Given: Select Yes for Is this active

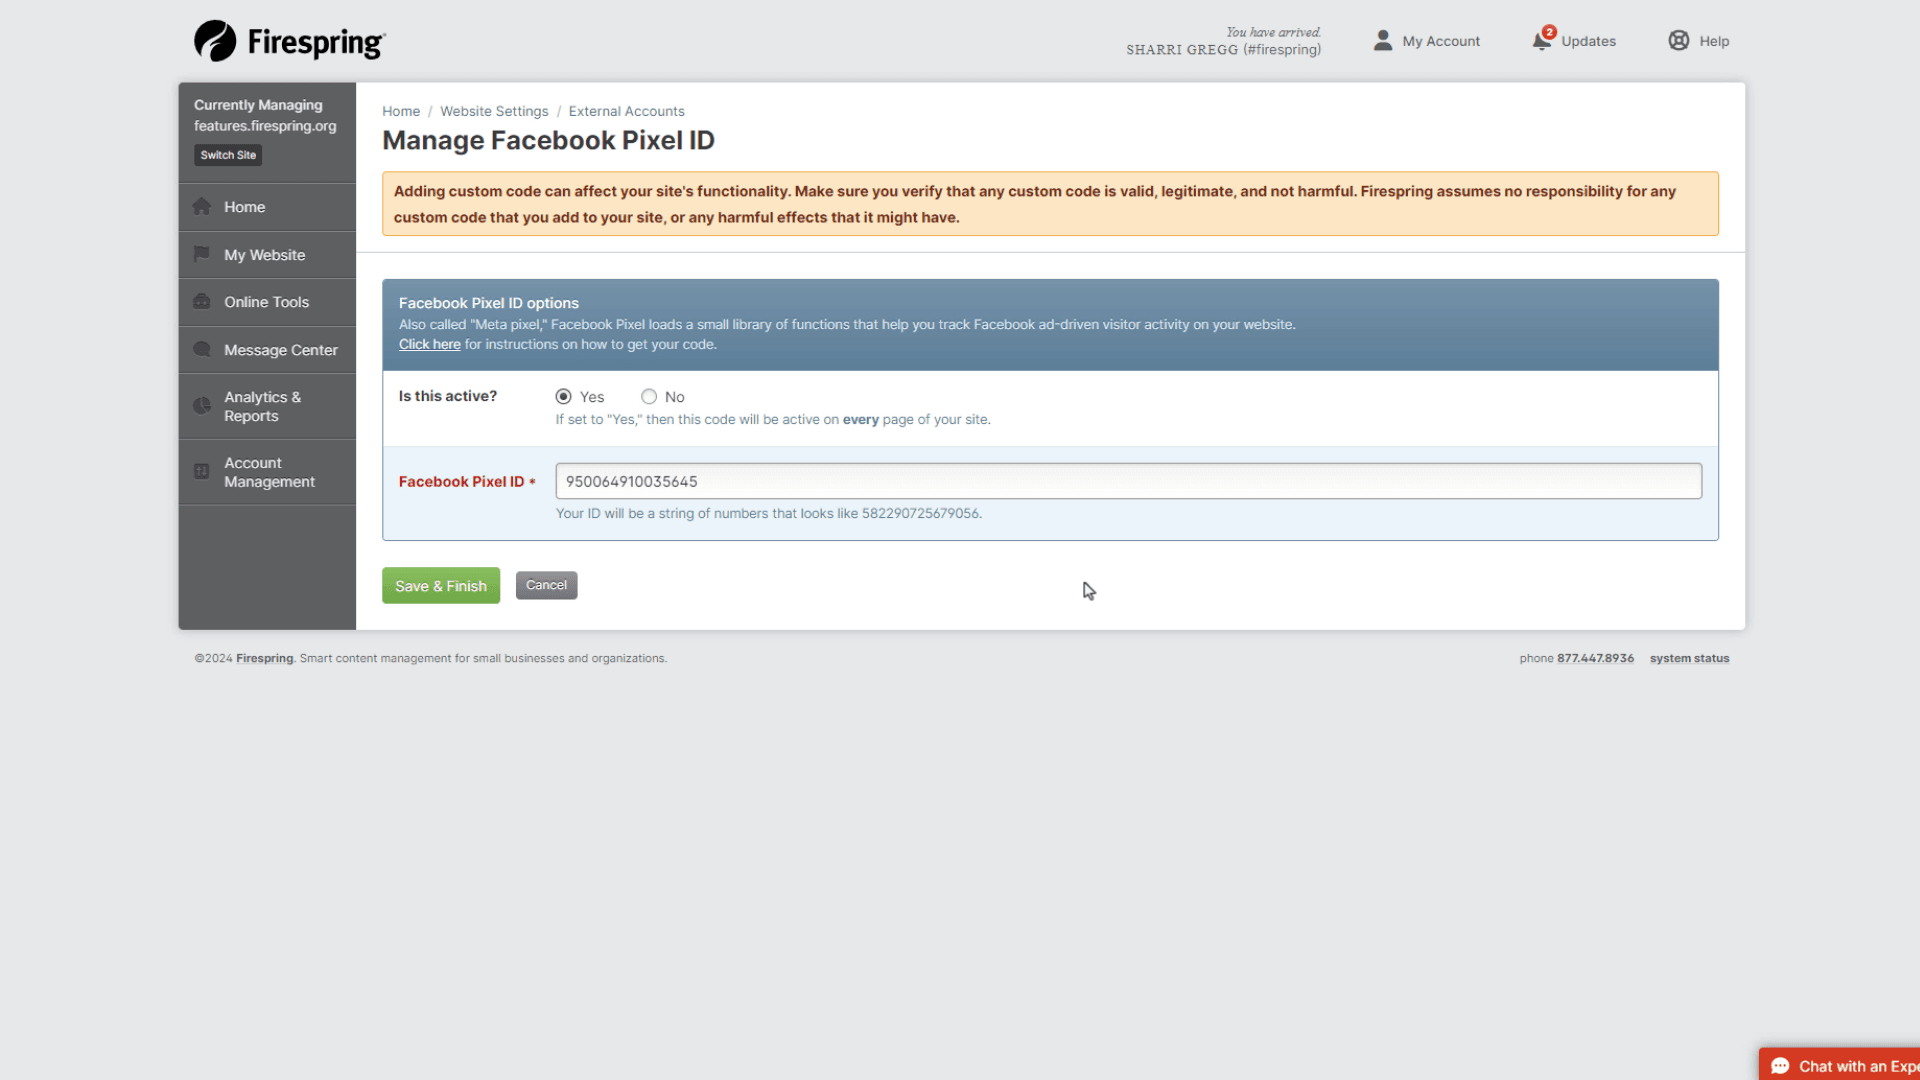Looking at the screenshot, I should [x=564, y=397].
